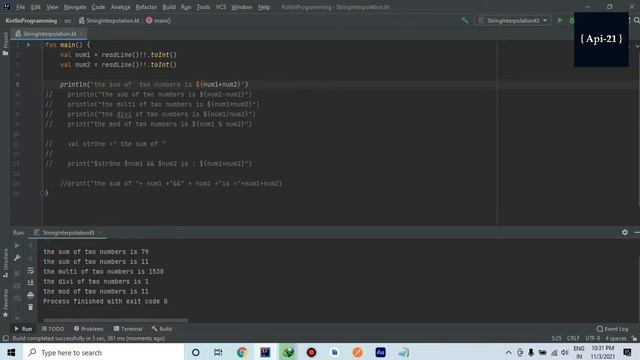This screenshot has width=640, height=360.
Task: Switch to the Build tool window tab
Action: click(162, 329)
